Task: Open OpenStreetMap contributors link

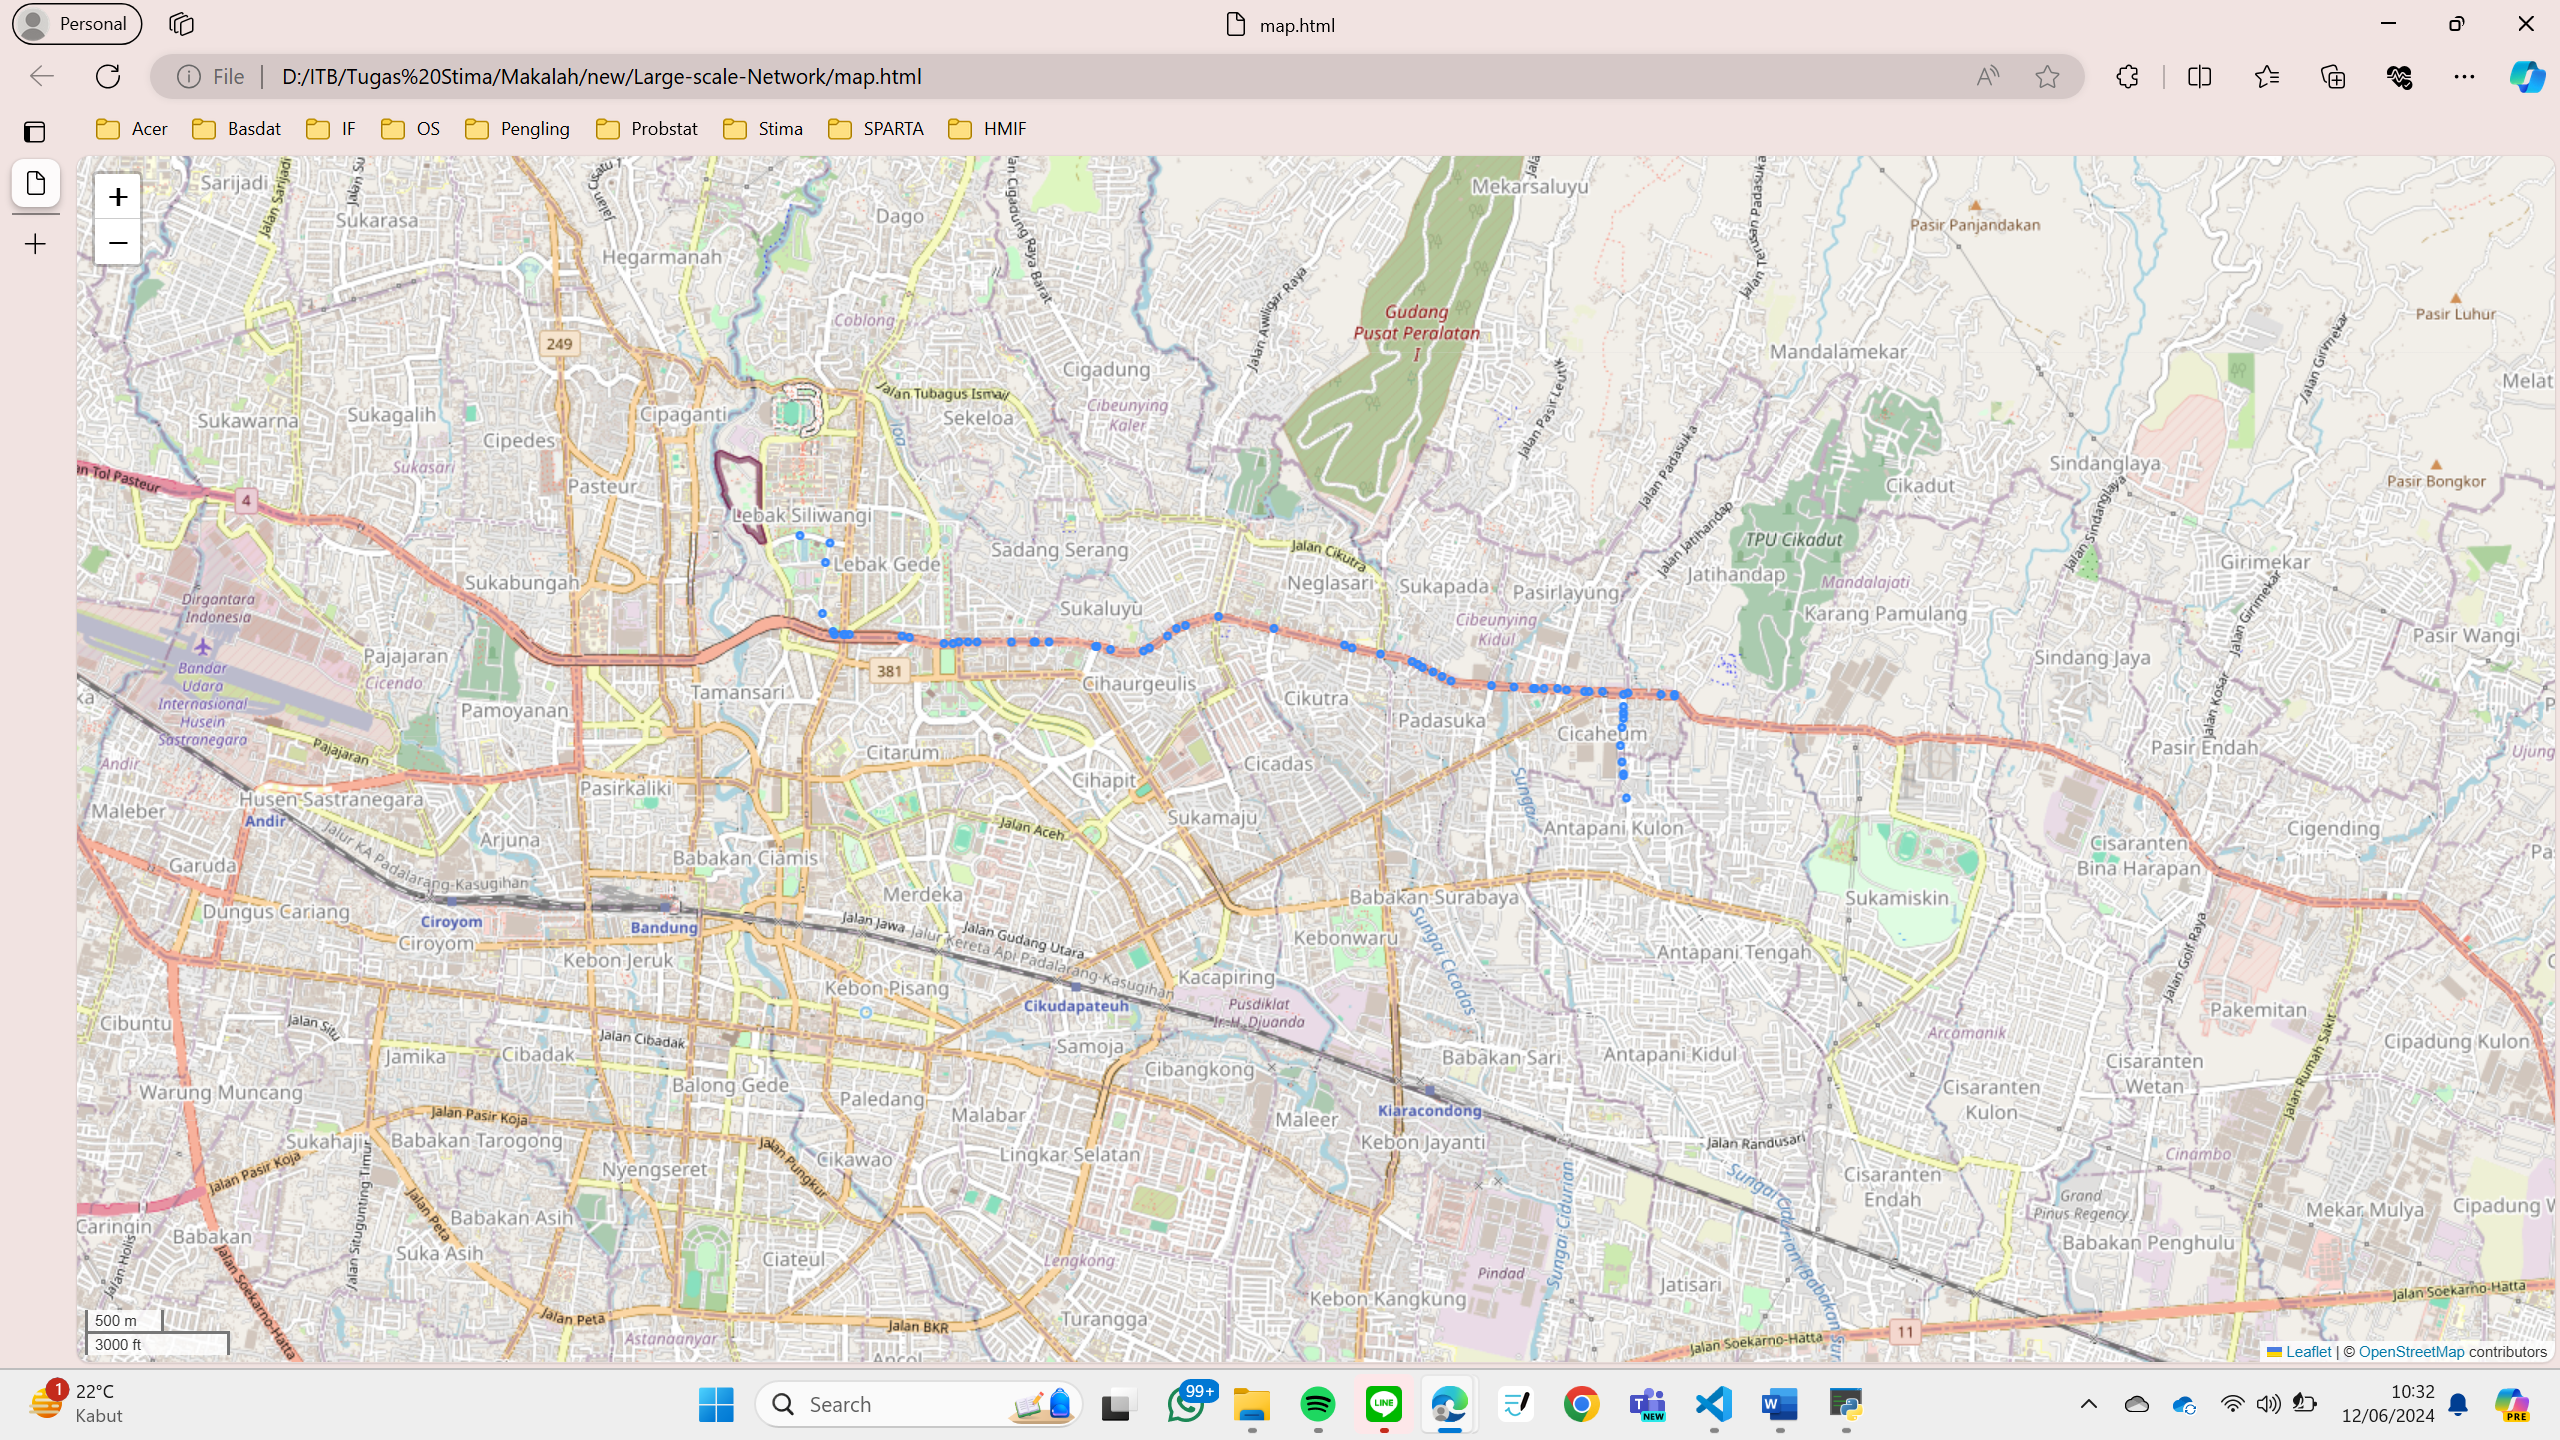Action: (2411, 1352)
